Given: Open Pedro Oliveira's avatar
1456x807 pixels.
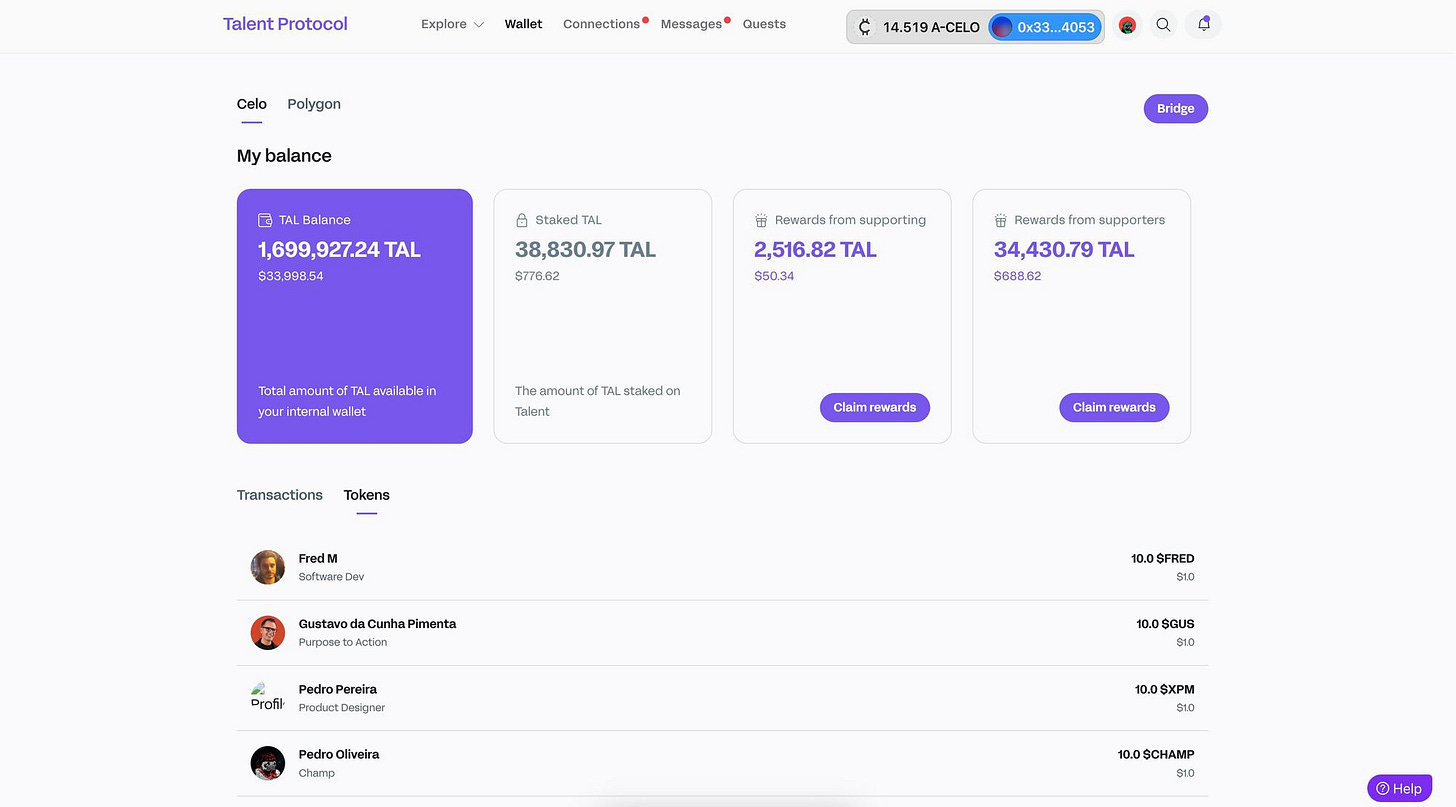Looking at the screenshot, I should point(268,763).
